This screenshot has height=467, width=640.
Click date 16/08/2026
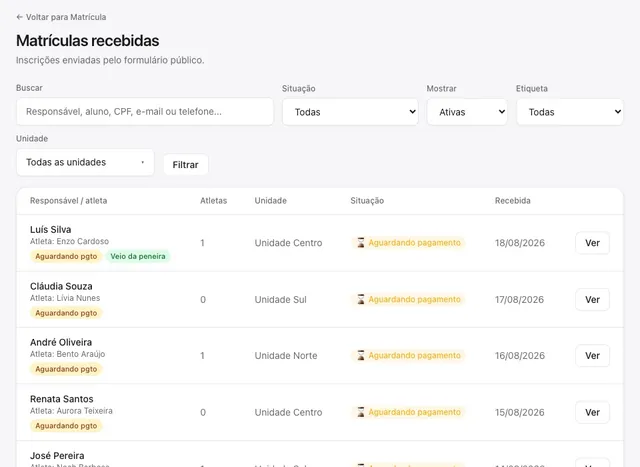520,356
